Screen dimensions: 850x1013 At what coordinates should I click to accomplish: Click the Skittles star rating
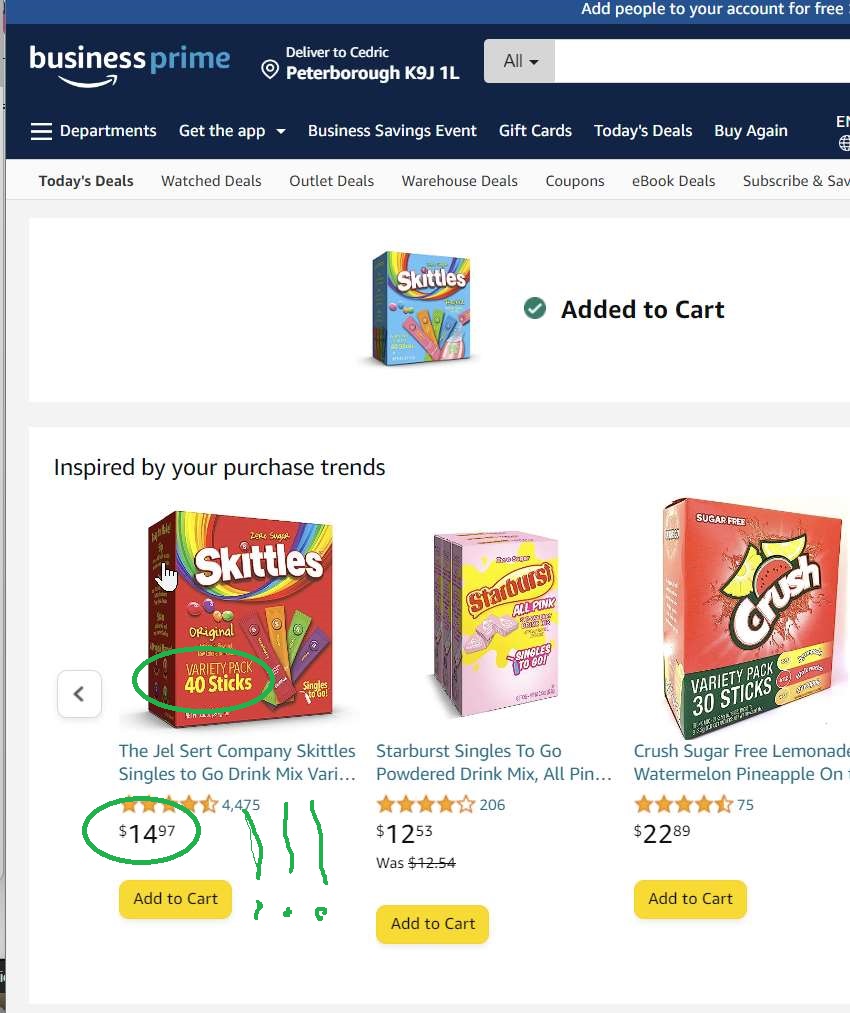coord(168,805)
